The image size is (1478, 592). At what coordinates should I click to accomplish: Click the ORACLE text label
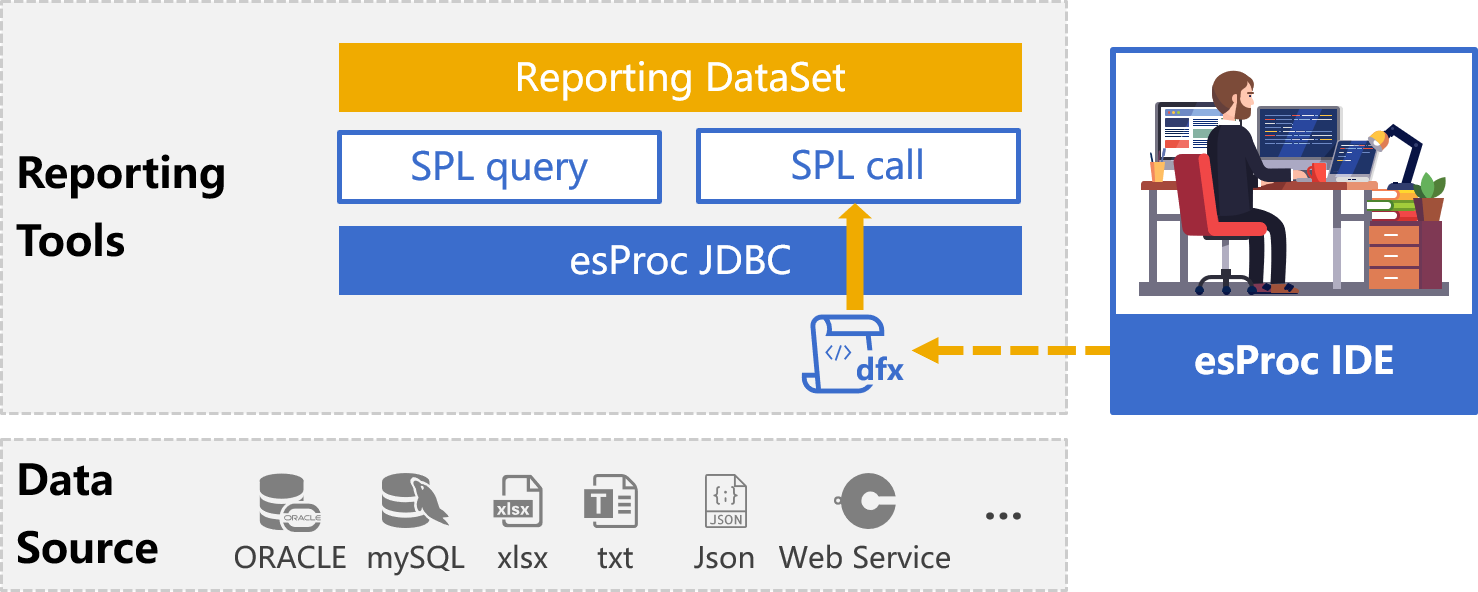[x=290, y=557]
